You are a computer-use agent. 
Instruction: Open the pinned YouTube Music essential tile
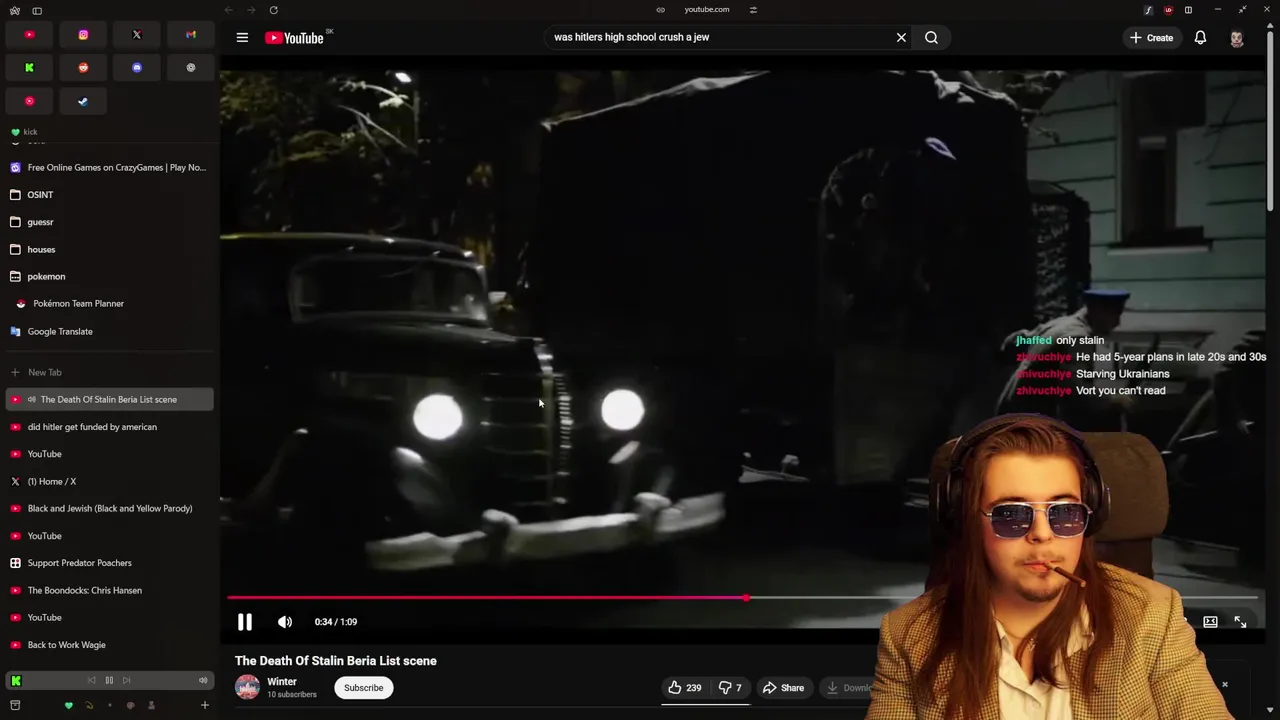click(x=29, y=101)
